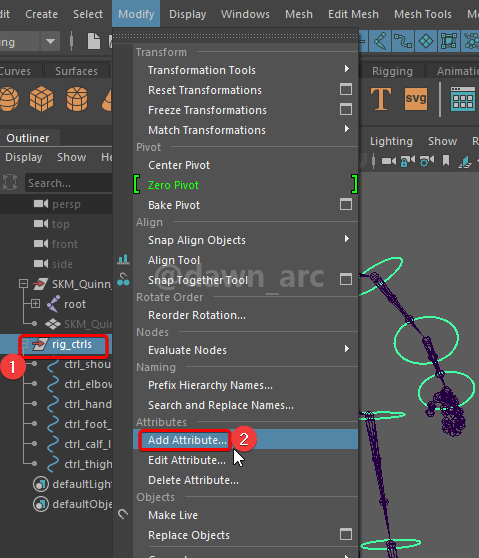The height and width of the screenshot is (558, 479).
Task: Open the Create menu
Action: point(41,14)
